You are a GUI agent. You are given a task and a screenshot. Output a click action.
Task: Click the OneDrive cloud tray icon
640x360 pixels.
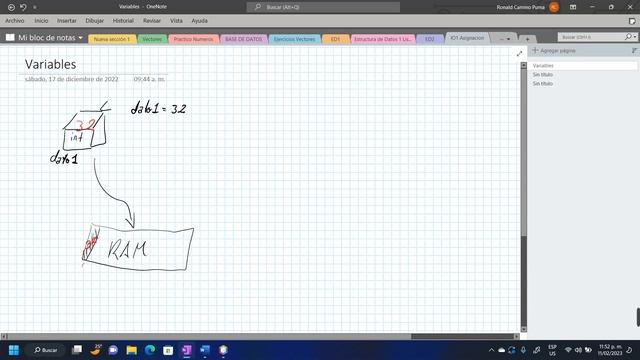tap(502, 350)
